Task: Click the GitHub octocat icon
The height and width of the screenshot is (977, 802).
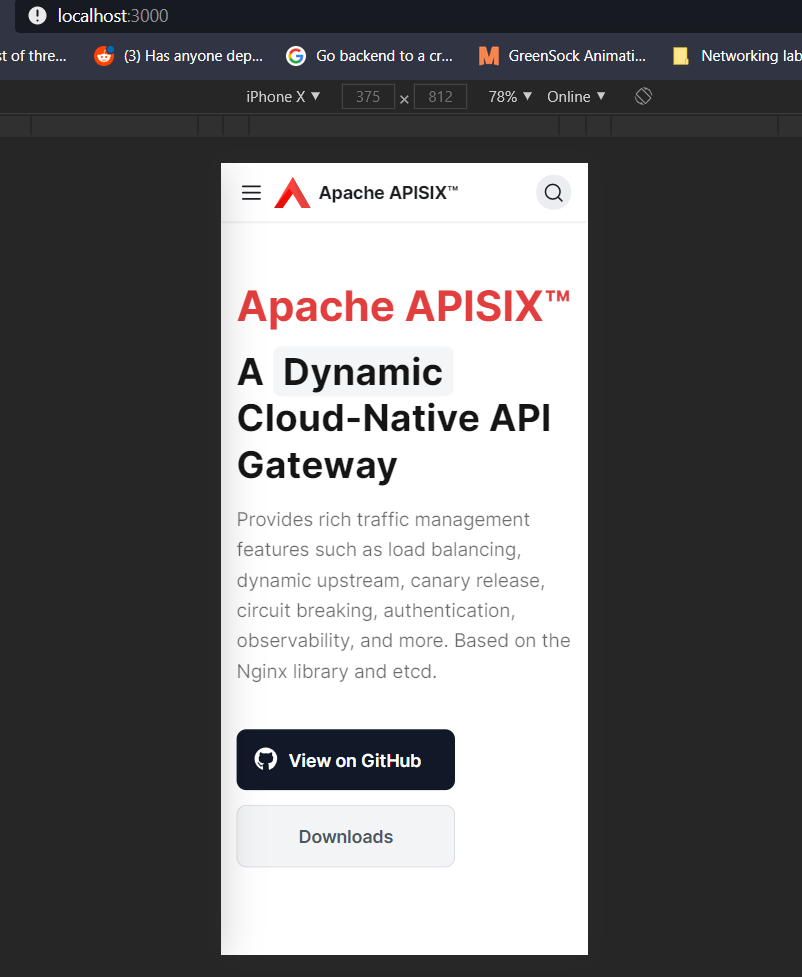Action: (x=265, y=760)
